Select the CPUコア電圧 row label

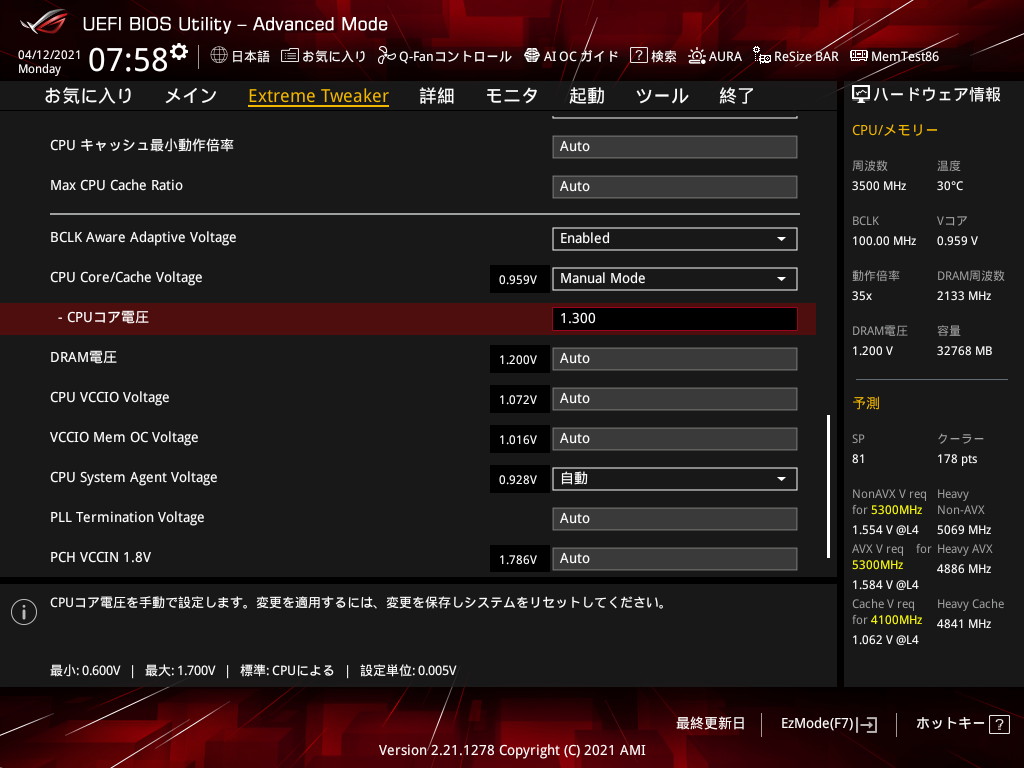click(103, 317)
